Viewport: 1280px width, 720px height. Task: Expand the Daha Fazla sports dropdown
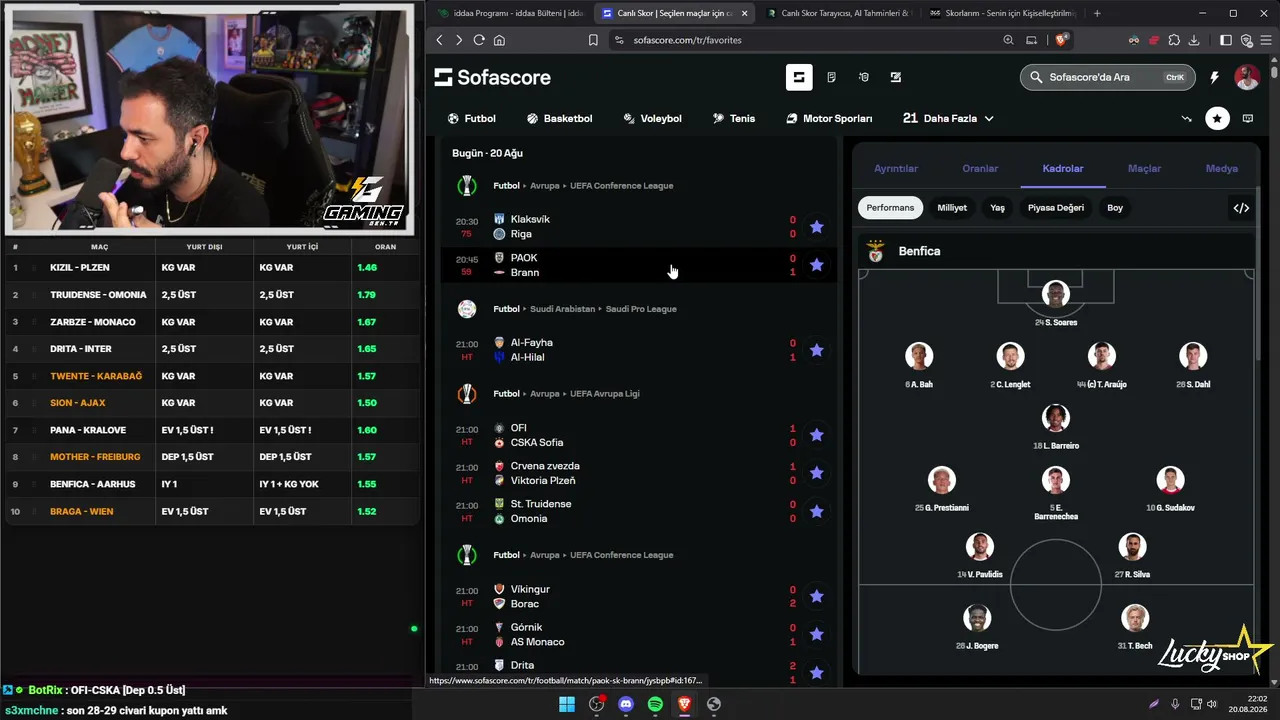(948, 118)
